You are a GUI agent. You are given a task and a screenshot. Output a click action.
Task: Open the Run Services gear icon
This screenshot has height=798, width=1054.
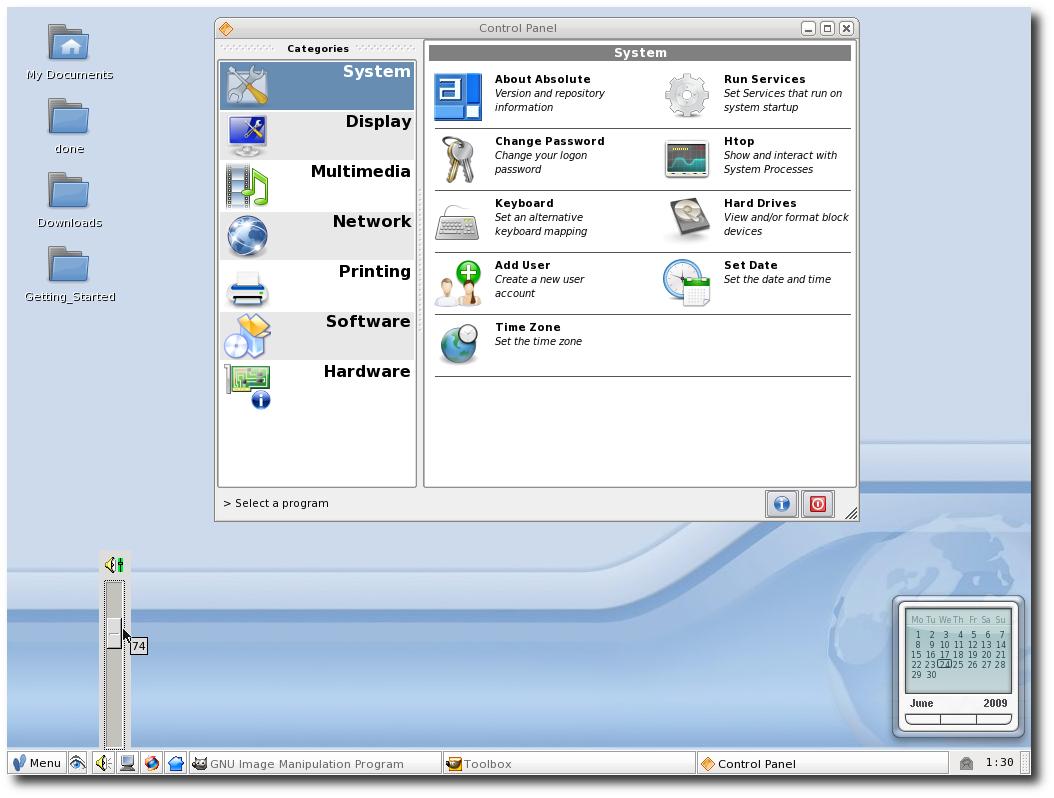click(686, 95)
